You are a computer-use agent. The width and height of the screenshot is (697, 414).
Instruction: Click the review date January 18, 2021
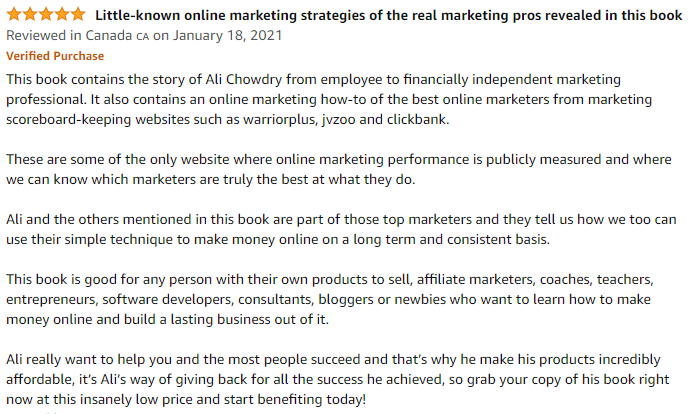click(227, 36)
